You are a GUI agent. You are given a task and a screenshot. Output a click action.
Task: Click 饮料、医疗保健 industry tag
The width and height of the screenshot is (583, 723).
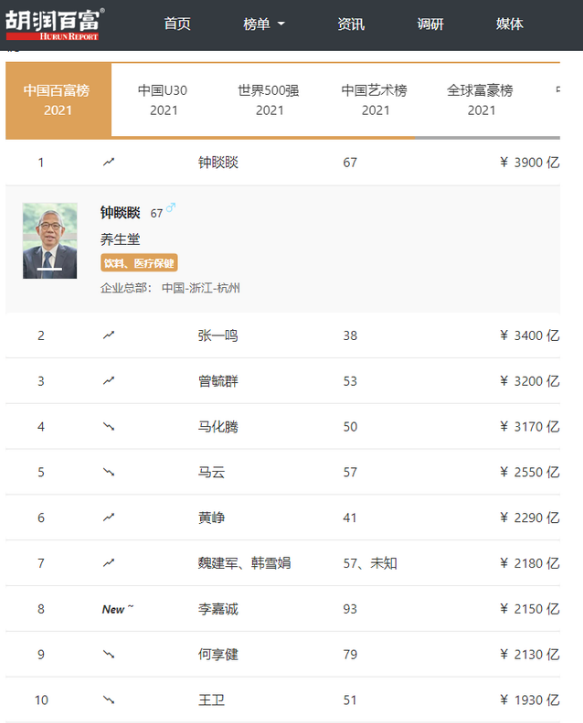[139, 263]
